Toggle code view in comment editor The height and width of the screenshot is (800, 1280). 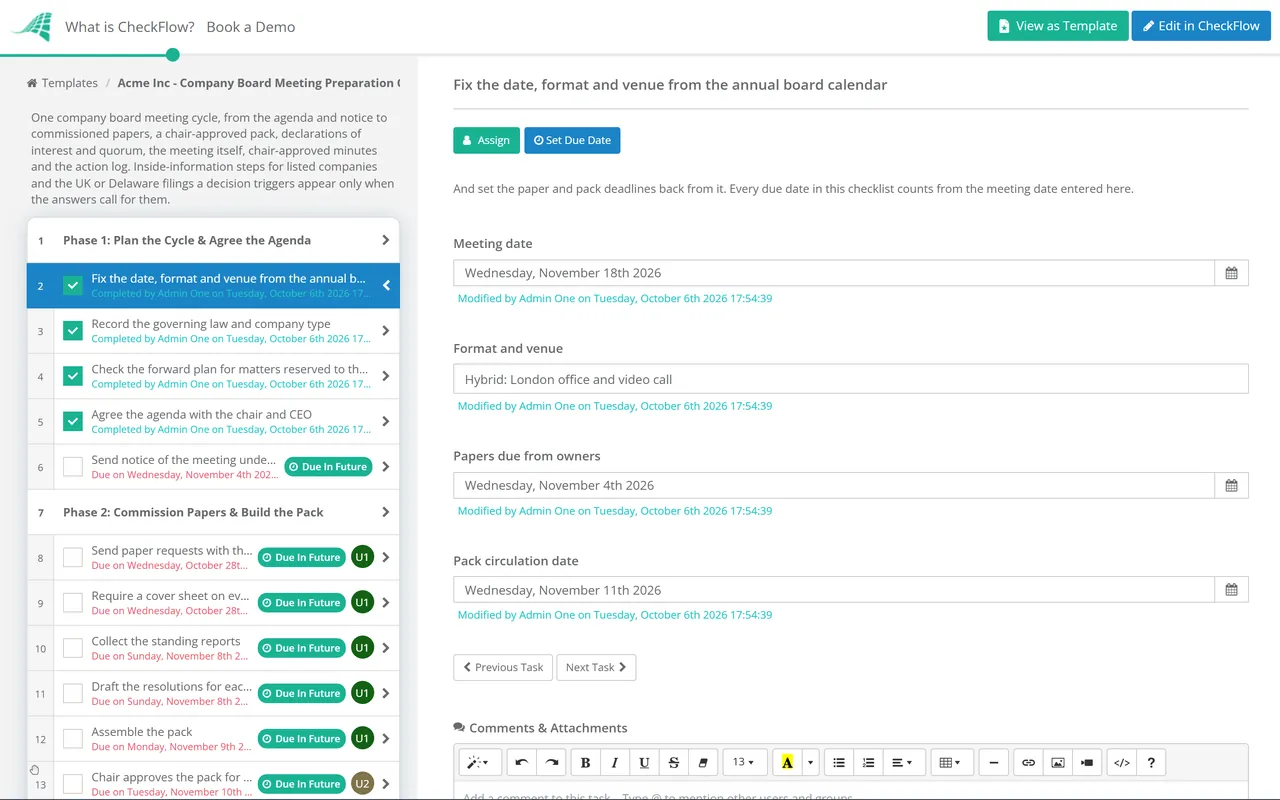point(1122,762)
